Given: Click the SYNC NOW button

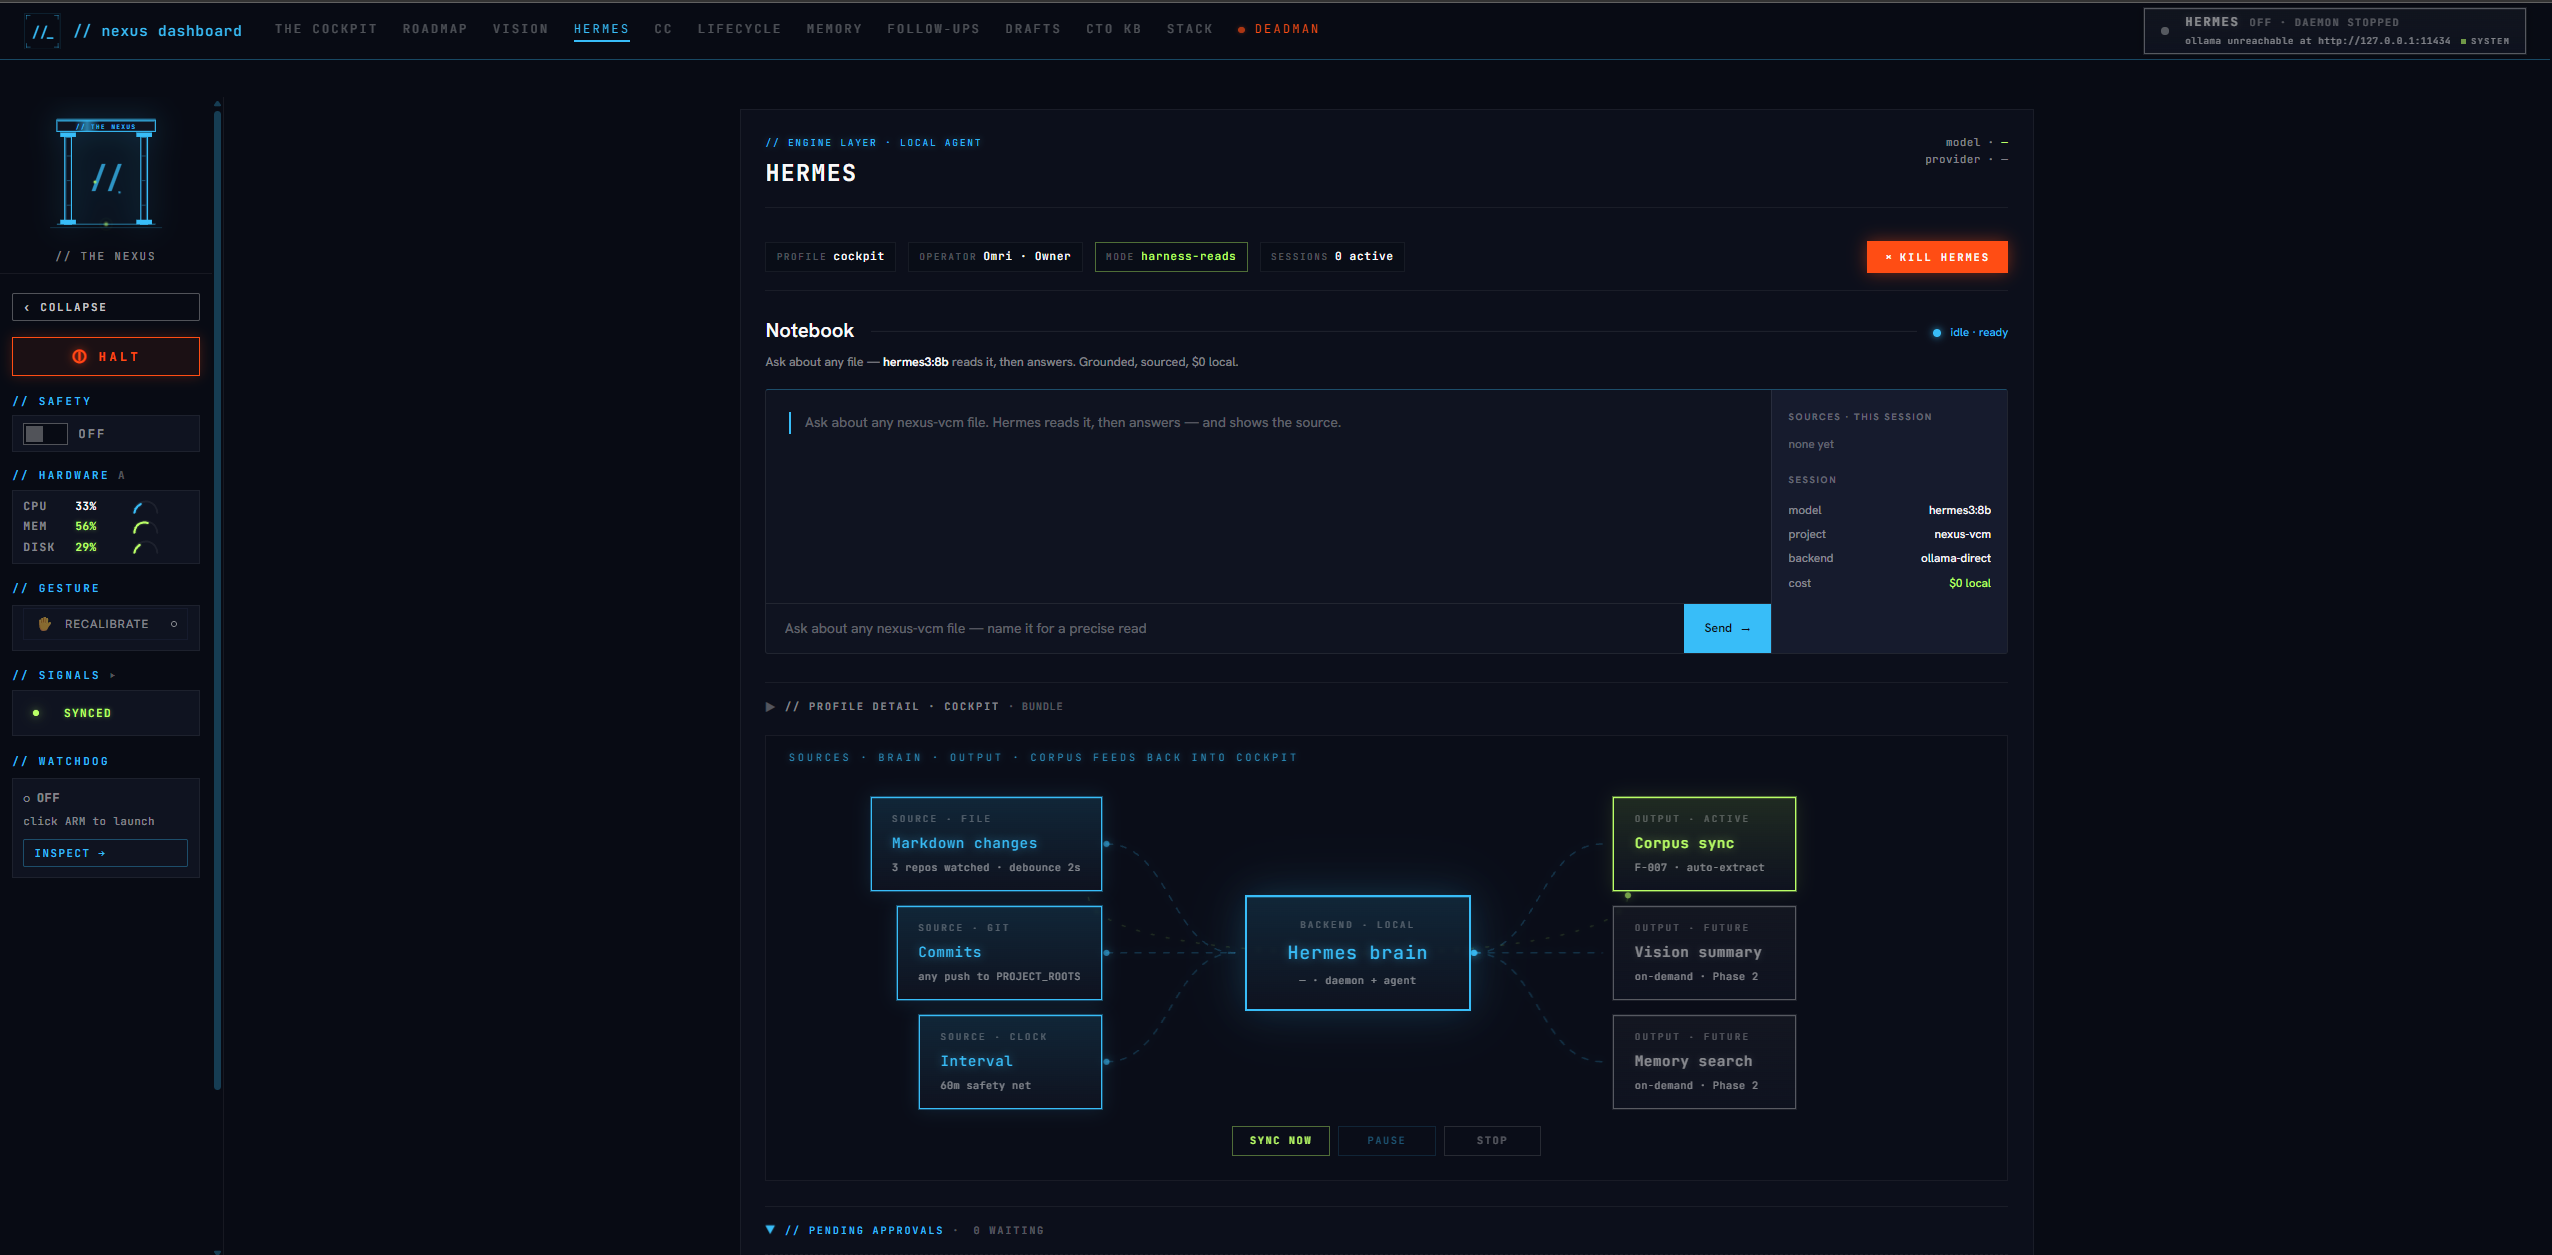Looking at the screenshot, I should click(x=1280, y=1141).
